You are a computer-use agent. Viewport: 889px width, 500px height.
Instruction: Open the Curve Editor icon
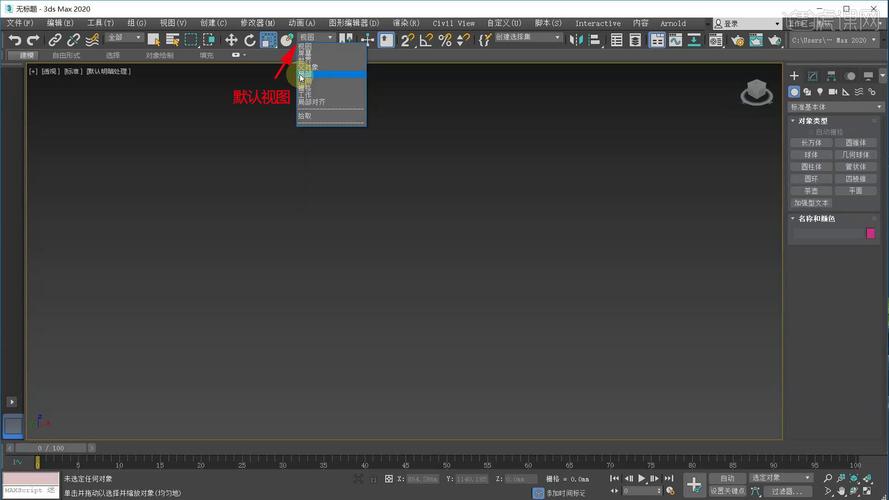[675, 40]
